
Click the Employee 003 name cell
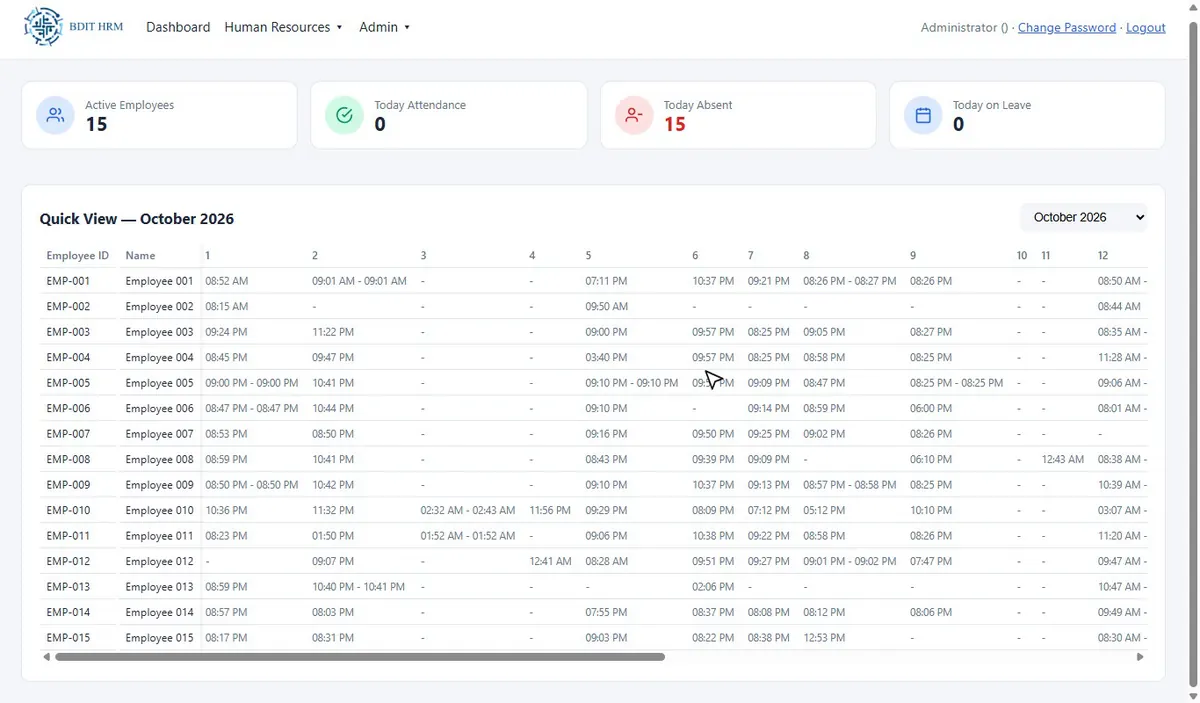coord(160,332)
